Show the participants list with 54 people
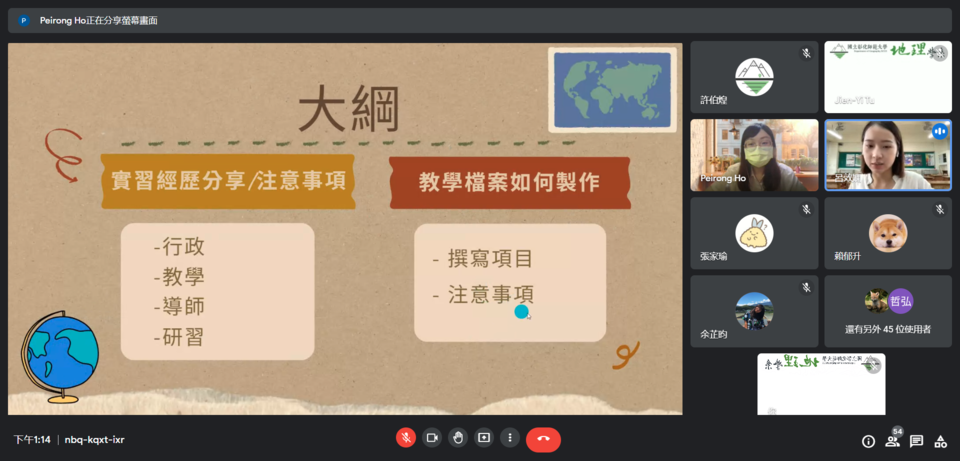The image size is (960, 461). click(892, 441)
